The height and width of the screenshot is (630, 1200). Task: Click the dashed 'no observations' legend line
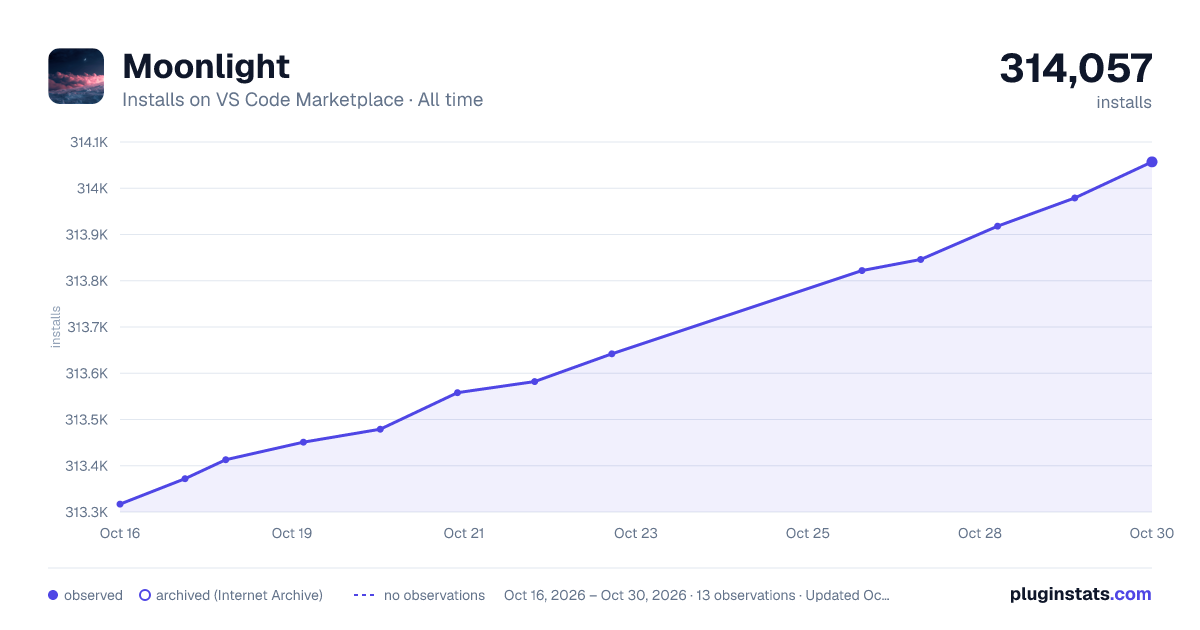(364, 595)
